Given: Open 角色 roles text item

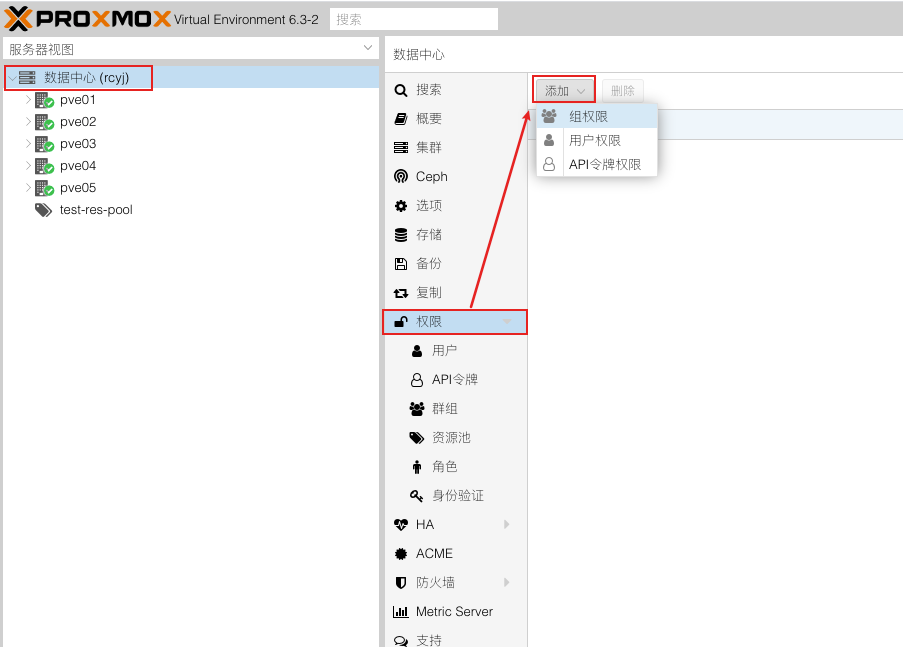Looking at the screenshot, I should (x=445, y=467).
